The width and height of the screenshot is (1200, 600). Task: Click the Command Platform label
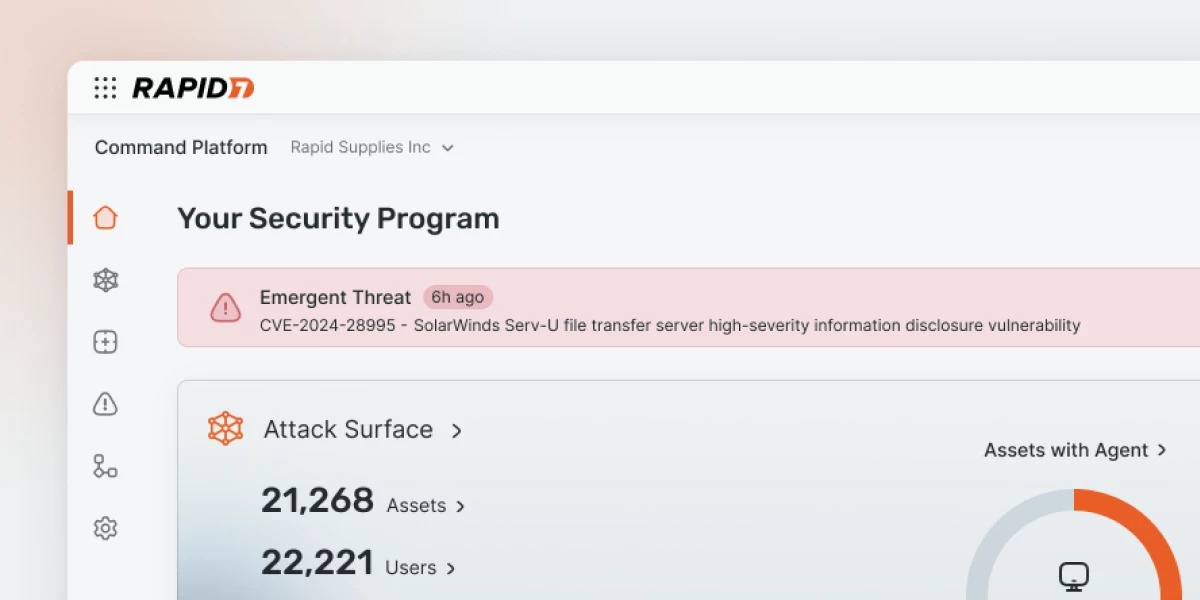coord(181,148)
